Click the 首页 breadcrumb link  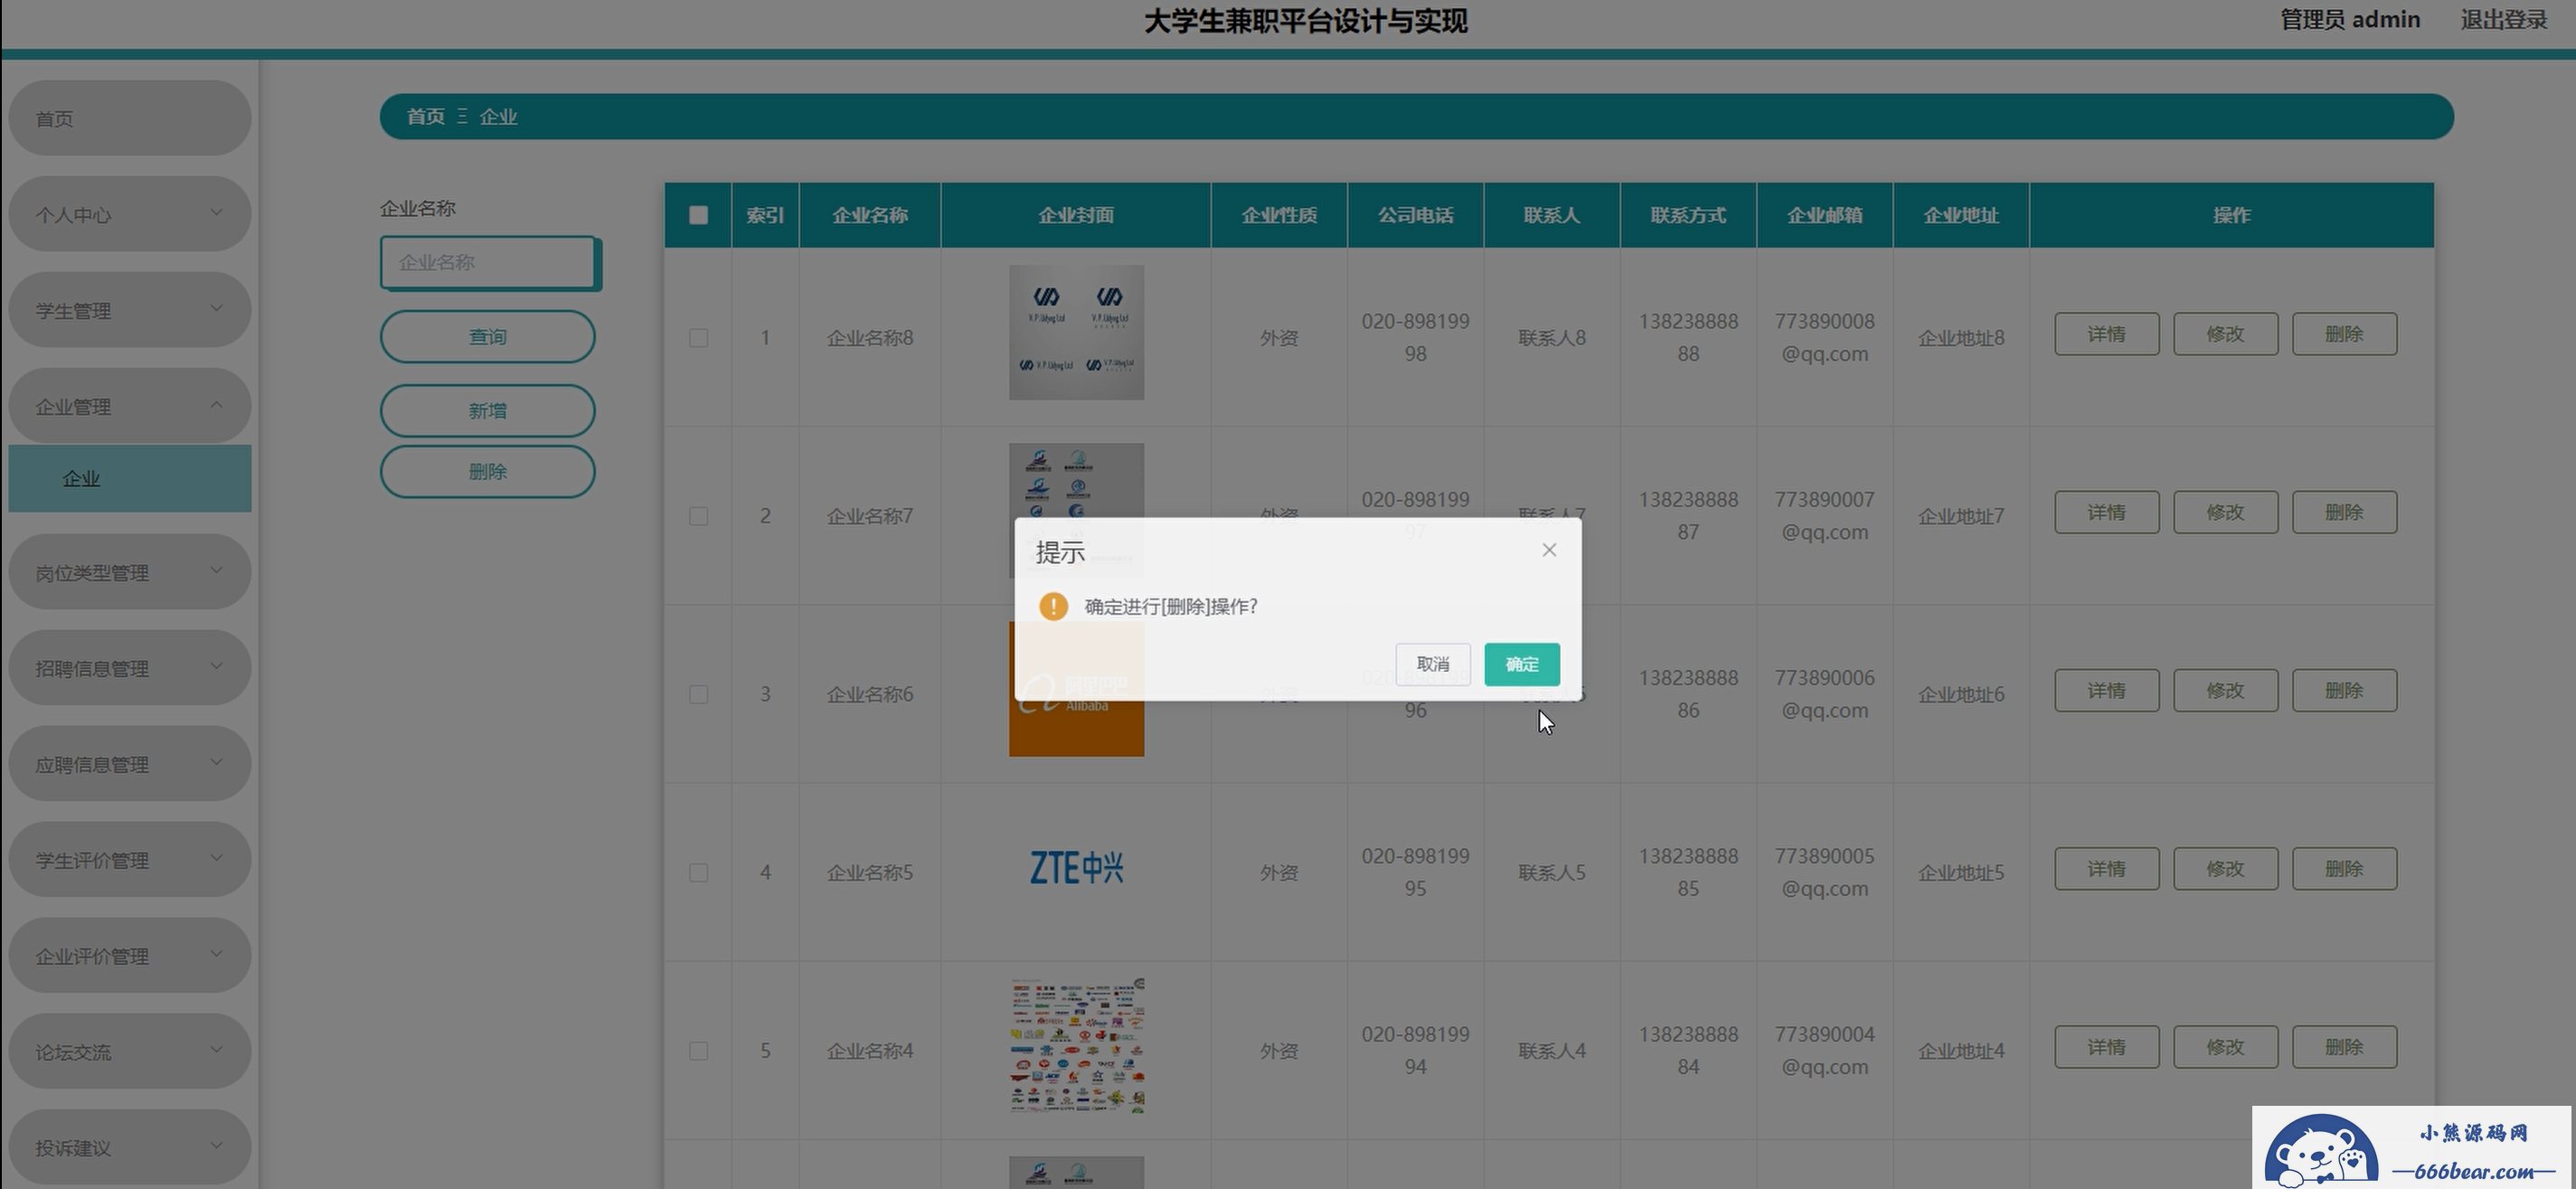[425, 117]
